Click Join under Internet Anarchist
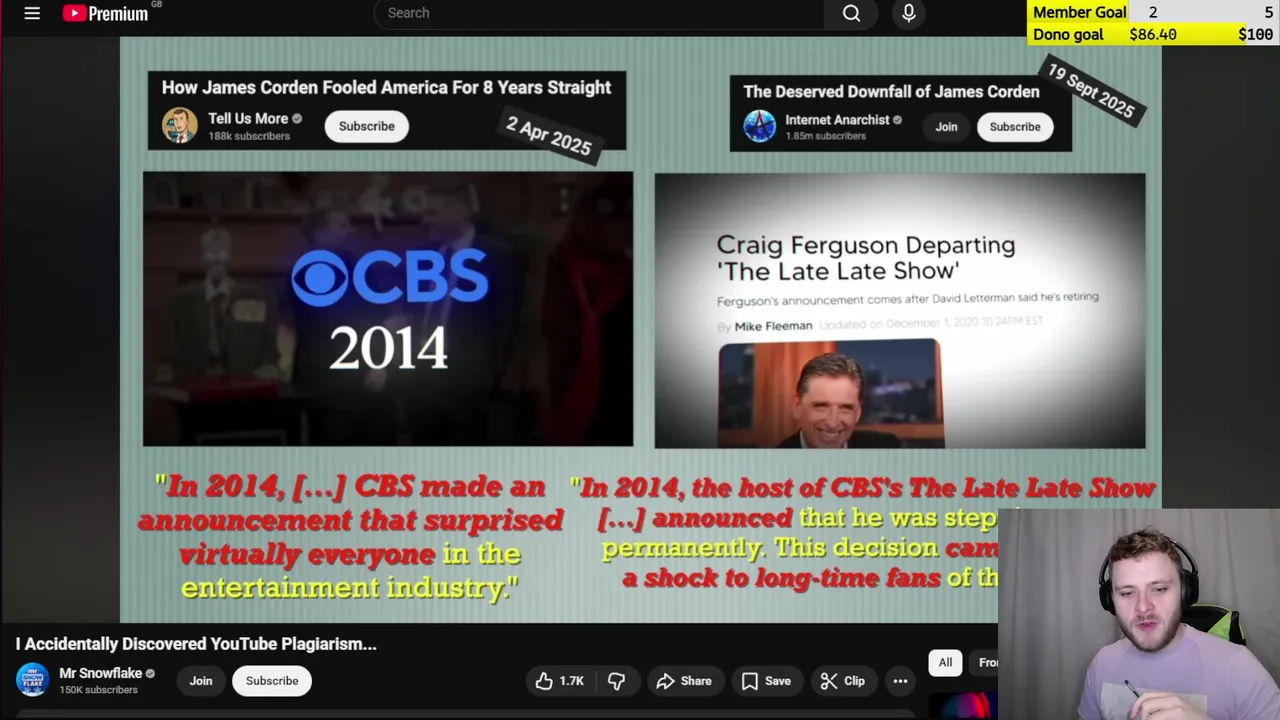Image resolution: width=1280 pixels, height=720 pixels. [x=946, y=127]
